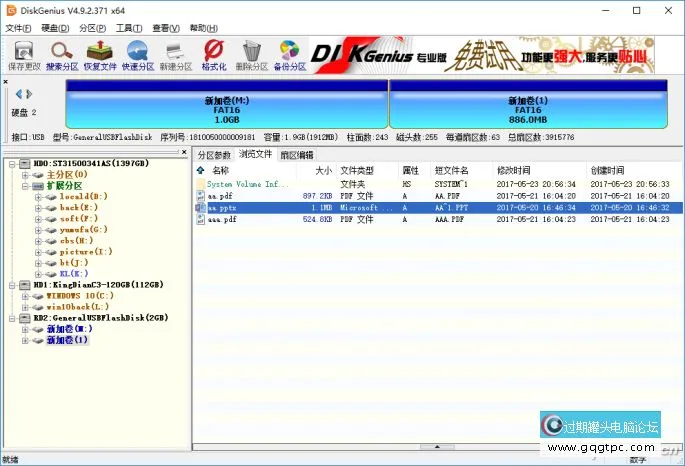Screen dimensions: 685x466
Task: Open the Help (帮助) menu
Action: [204, 28]
